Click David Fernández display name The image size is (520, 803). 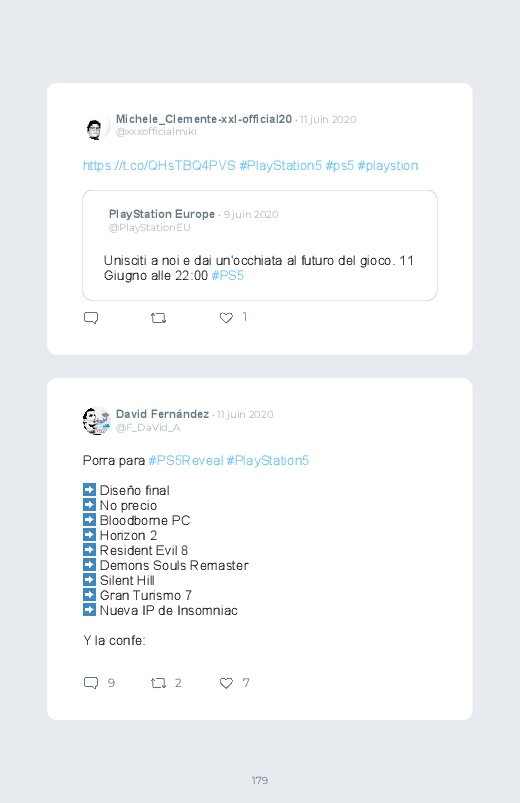(x=162, y=414)
